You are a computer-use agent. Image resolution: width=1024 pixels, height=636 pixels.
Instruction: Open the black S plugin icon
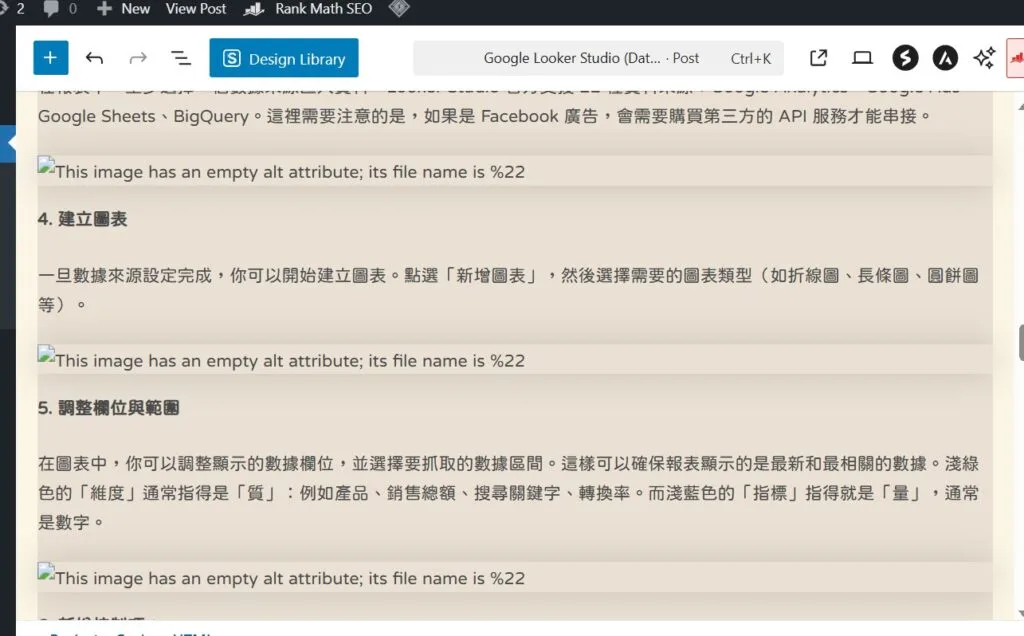(x=905, y=58)
